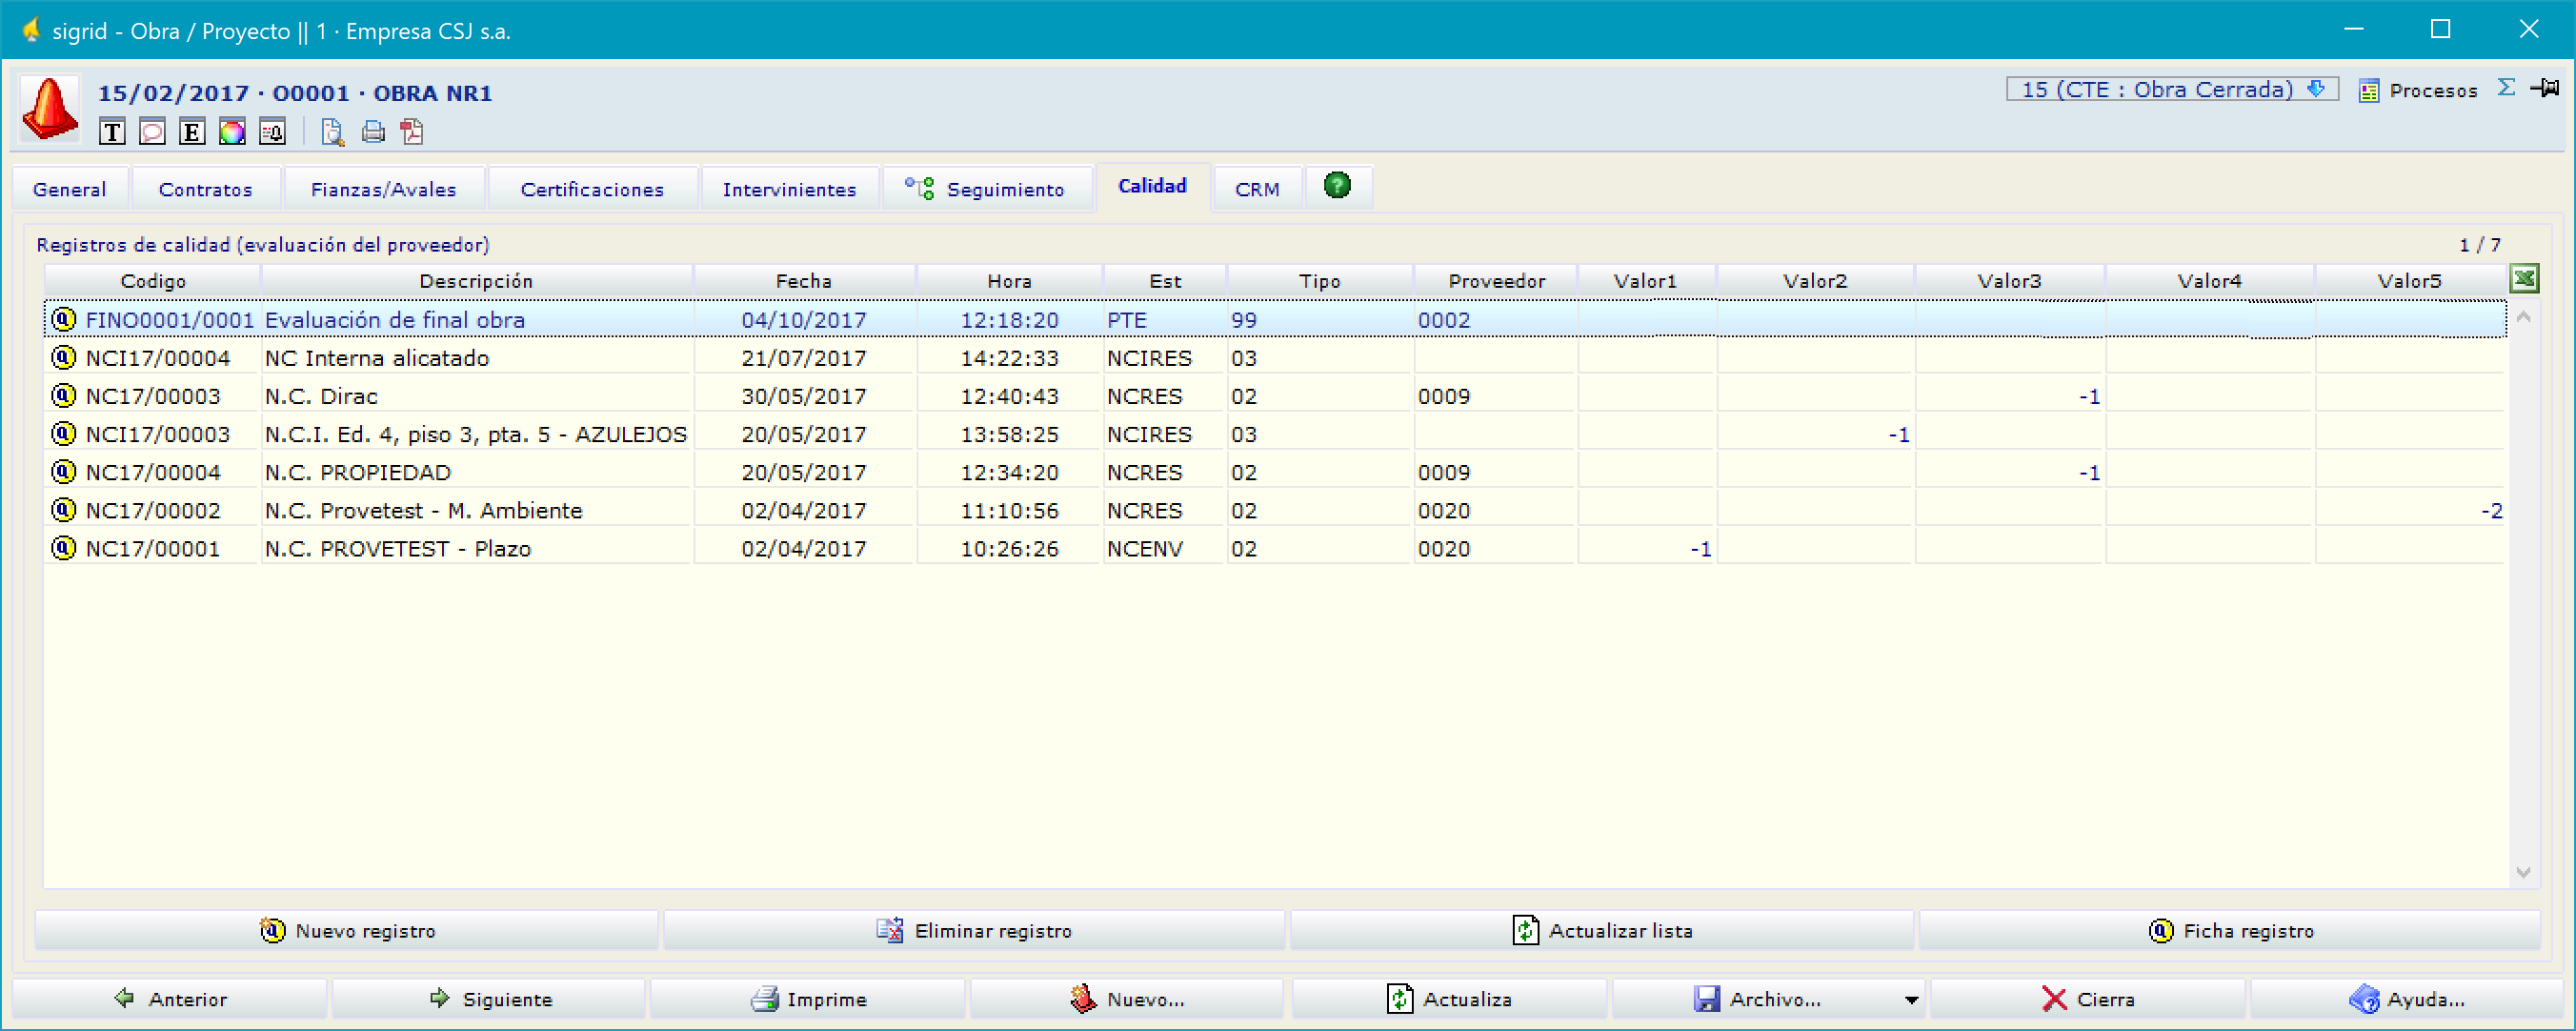
Task: Click the Nuevo... button
Action: click(1127, 998)
